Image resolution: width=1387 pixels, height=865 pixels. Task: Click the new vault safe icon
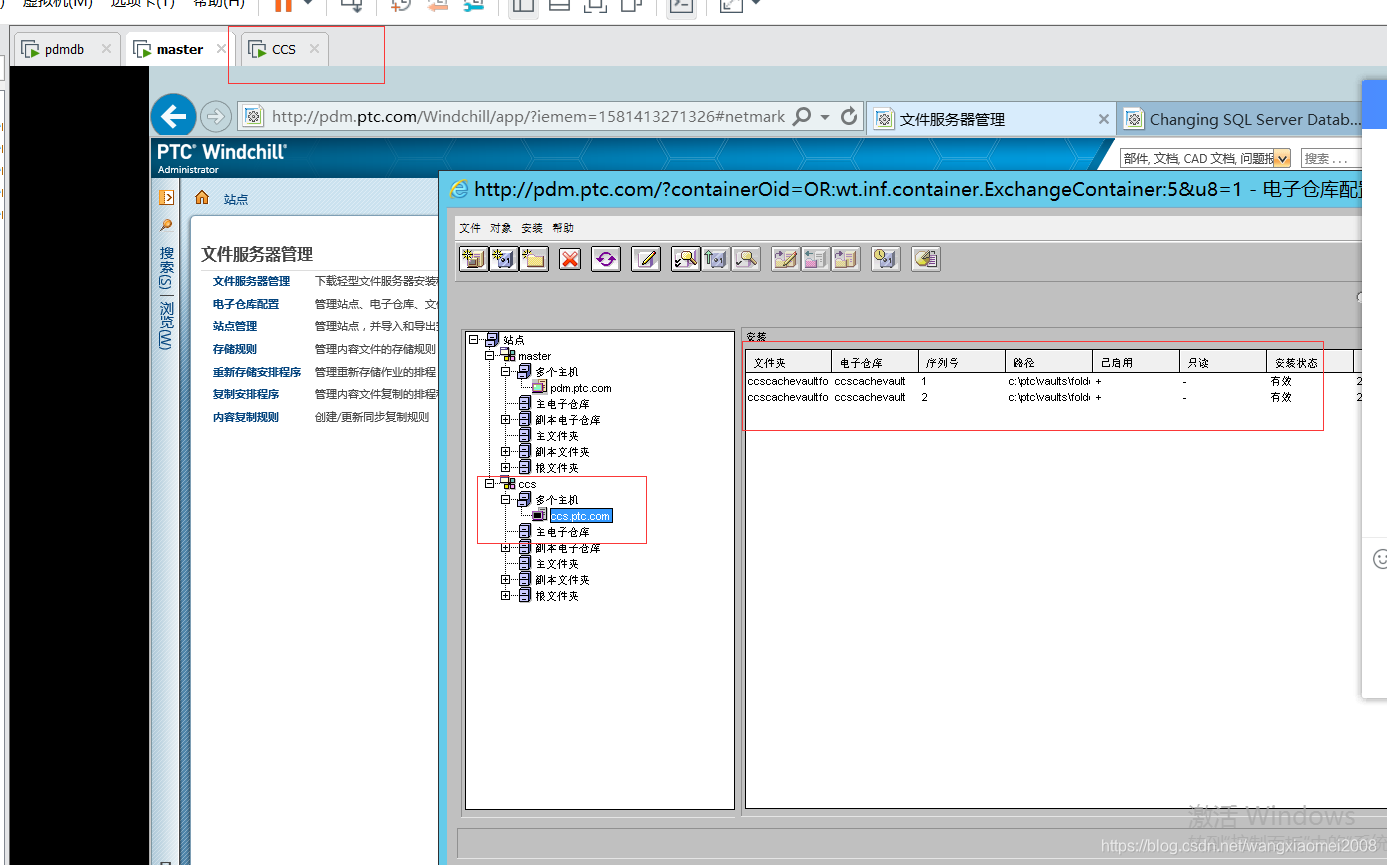tap(504, 259)
